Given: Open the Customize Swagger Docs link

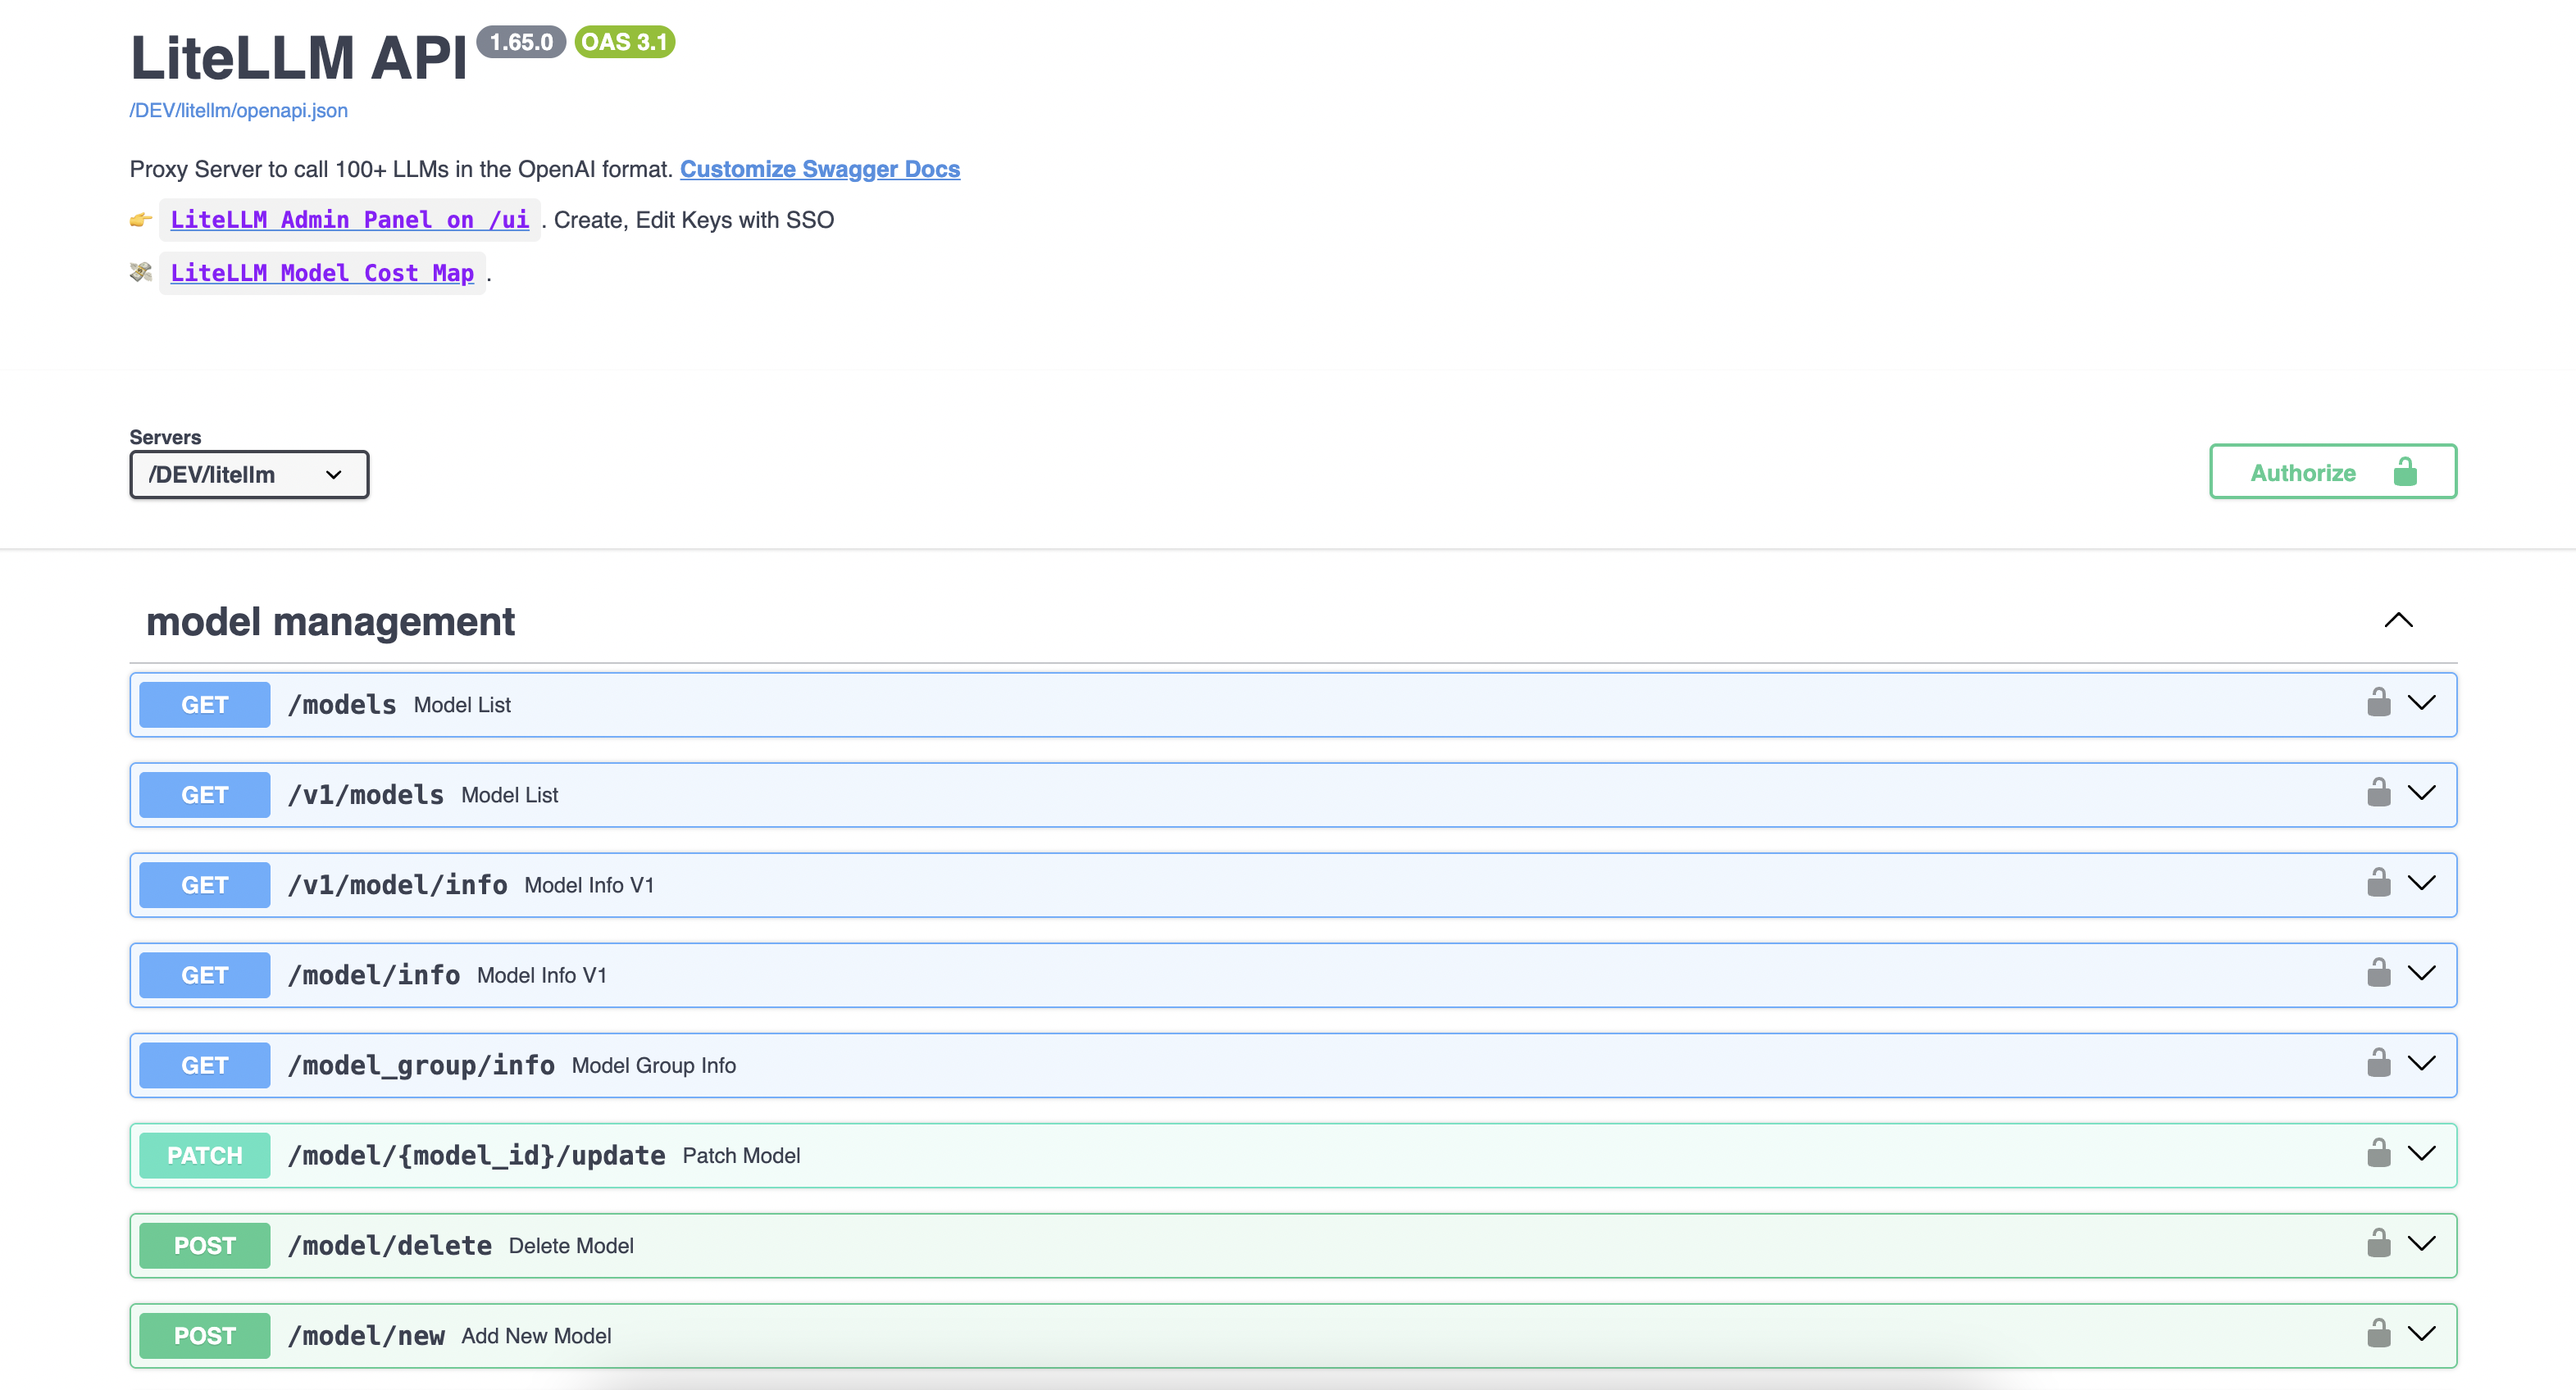Looking at the screenshot, I should point(819,169).
